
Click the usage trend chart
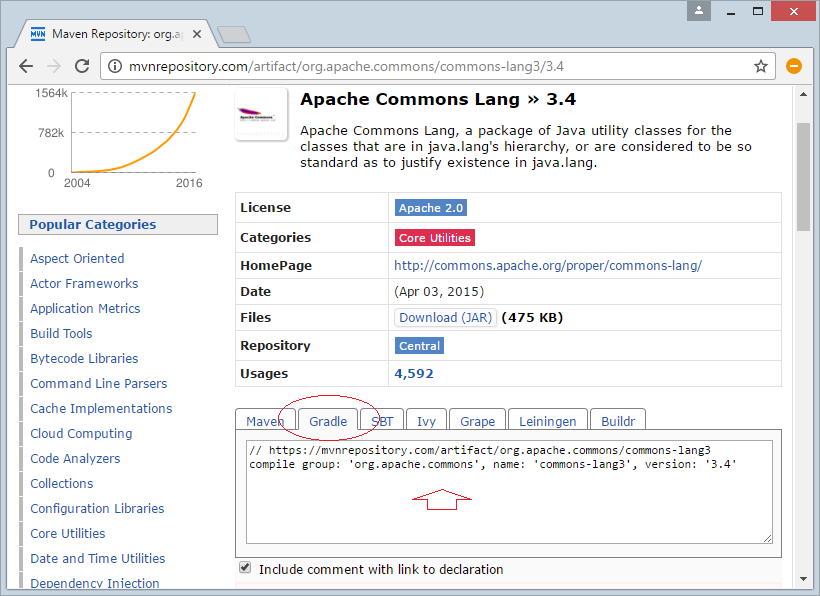(119, 139)
